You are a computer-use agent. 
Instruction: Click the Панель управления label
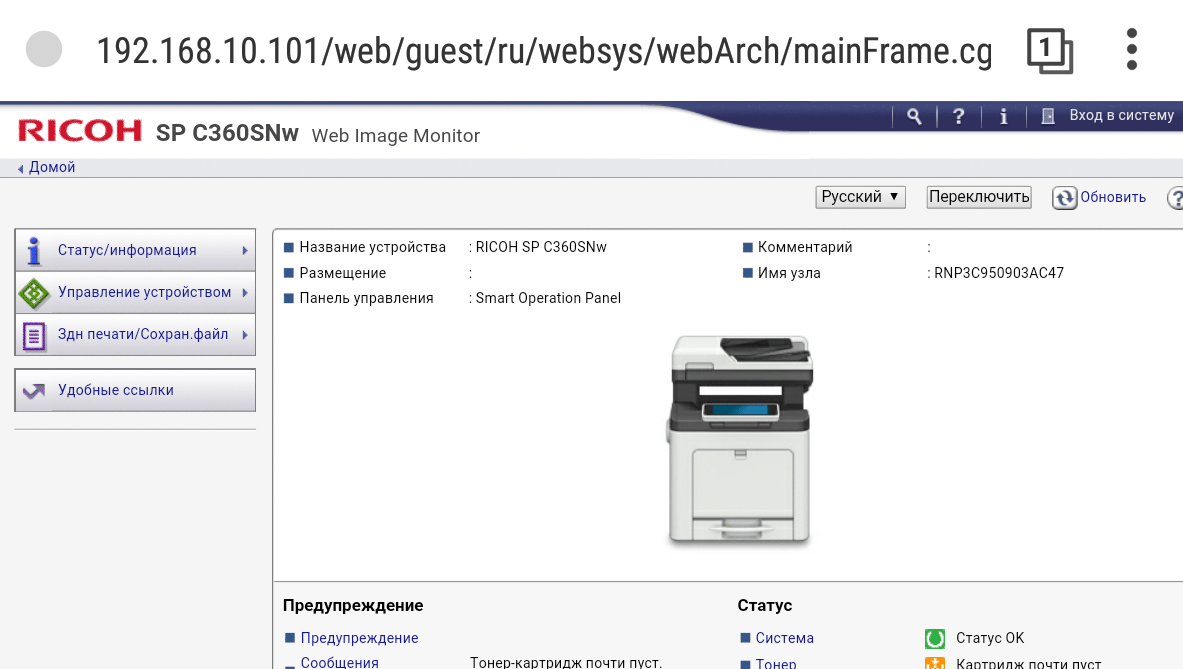366,298
